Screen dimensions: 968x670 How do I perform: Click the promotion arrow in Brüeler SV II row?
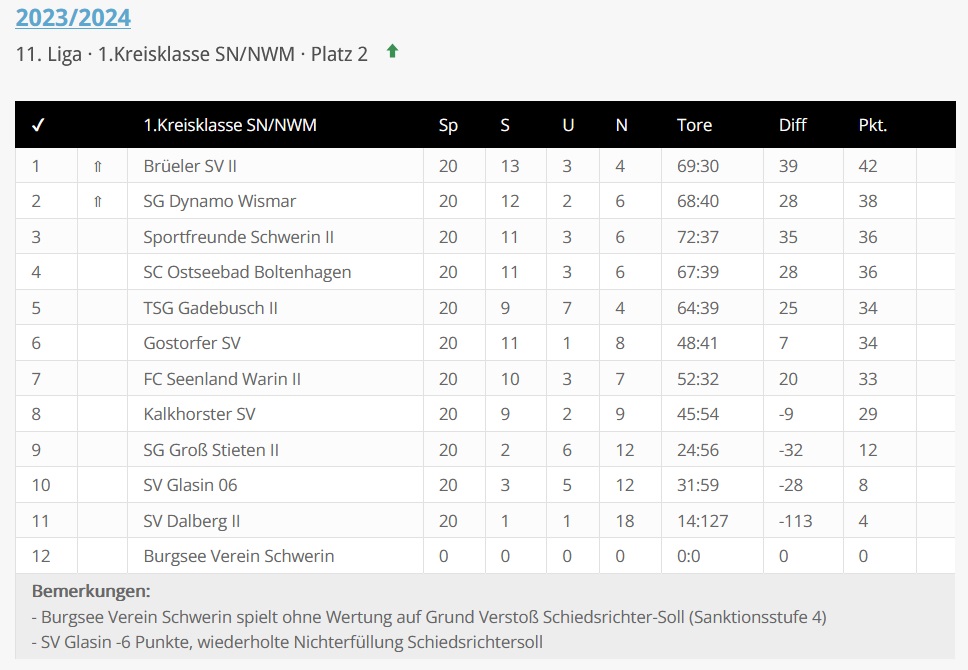point(97,166)
